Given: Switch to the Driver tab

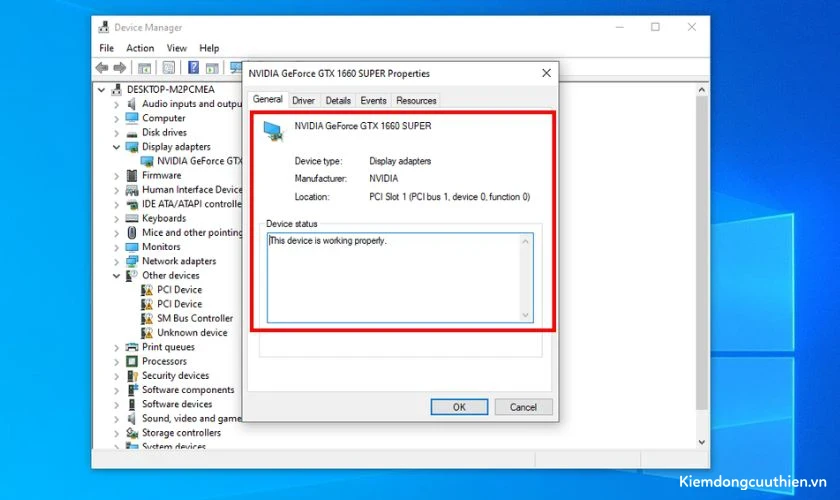Looking at the screenshot, I should (303, 100).
